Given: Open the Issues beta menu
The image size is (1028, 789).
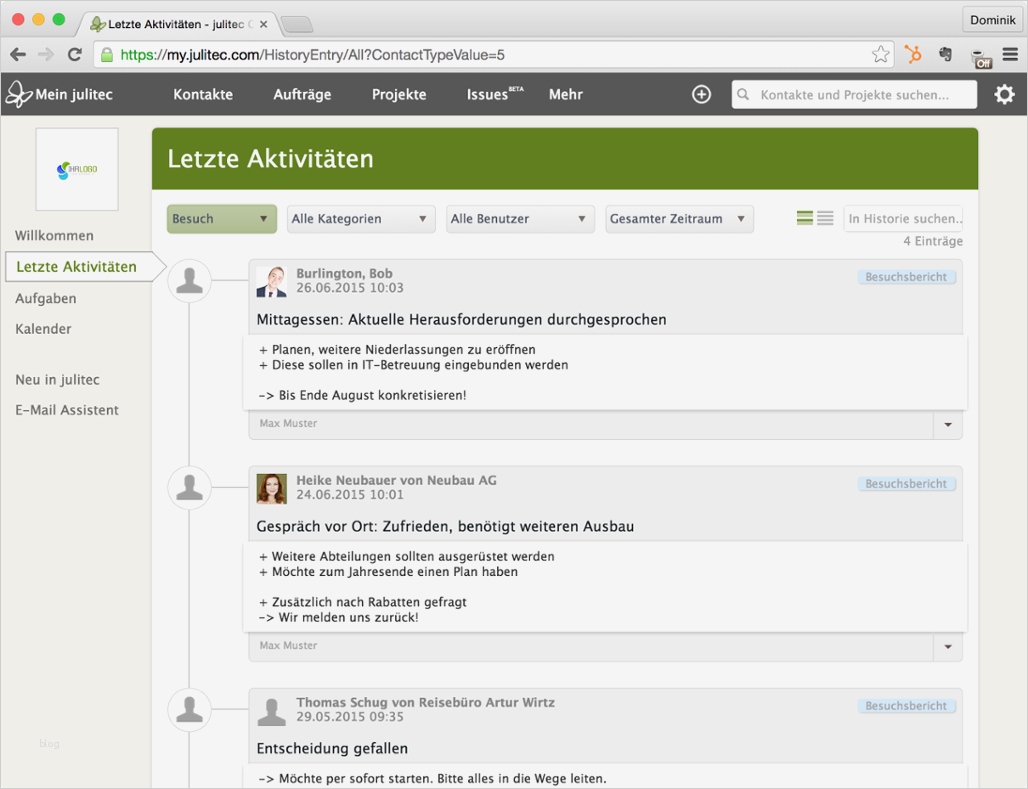Looking at the screenshot, I should pos(495,94).
